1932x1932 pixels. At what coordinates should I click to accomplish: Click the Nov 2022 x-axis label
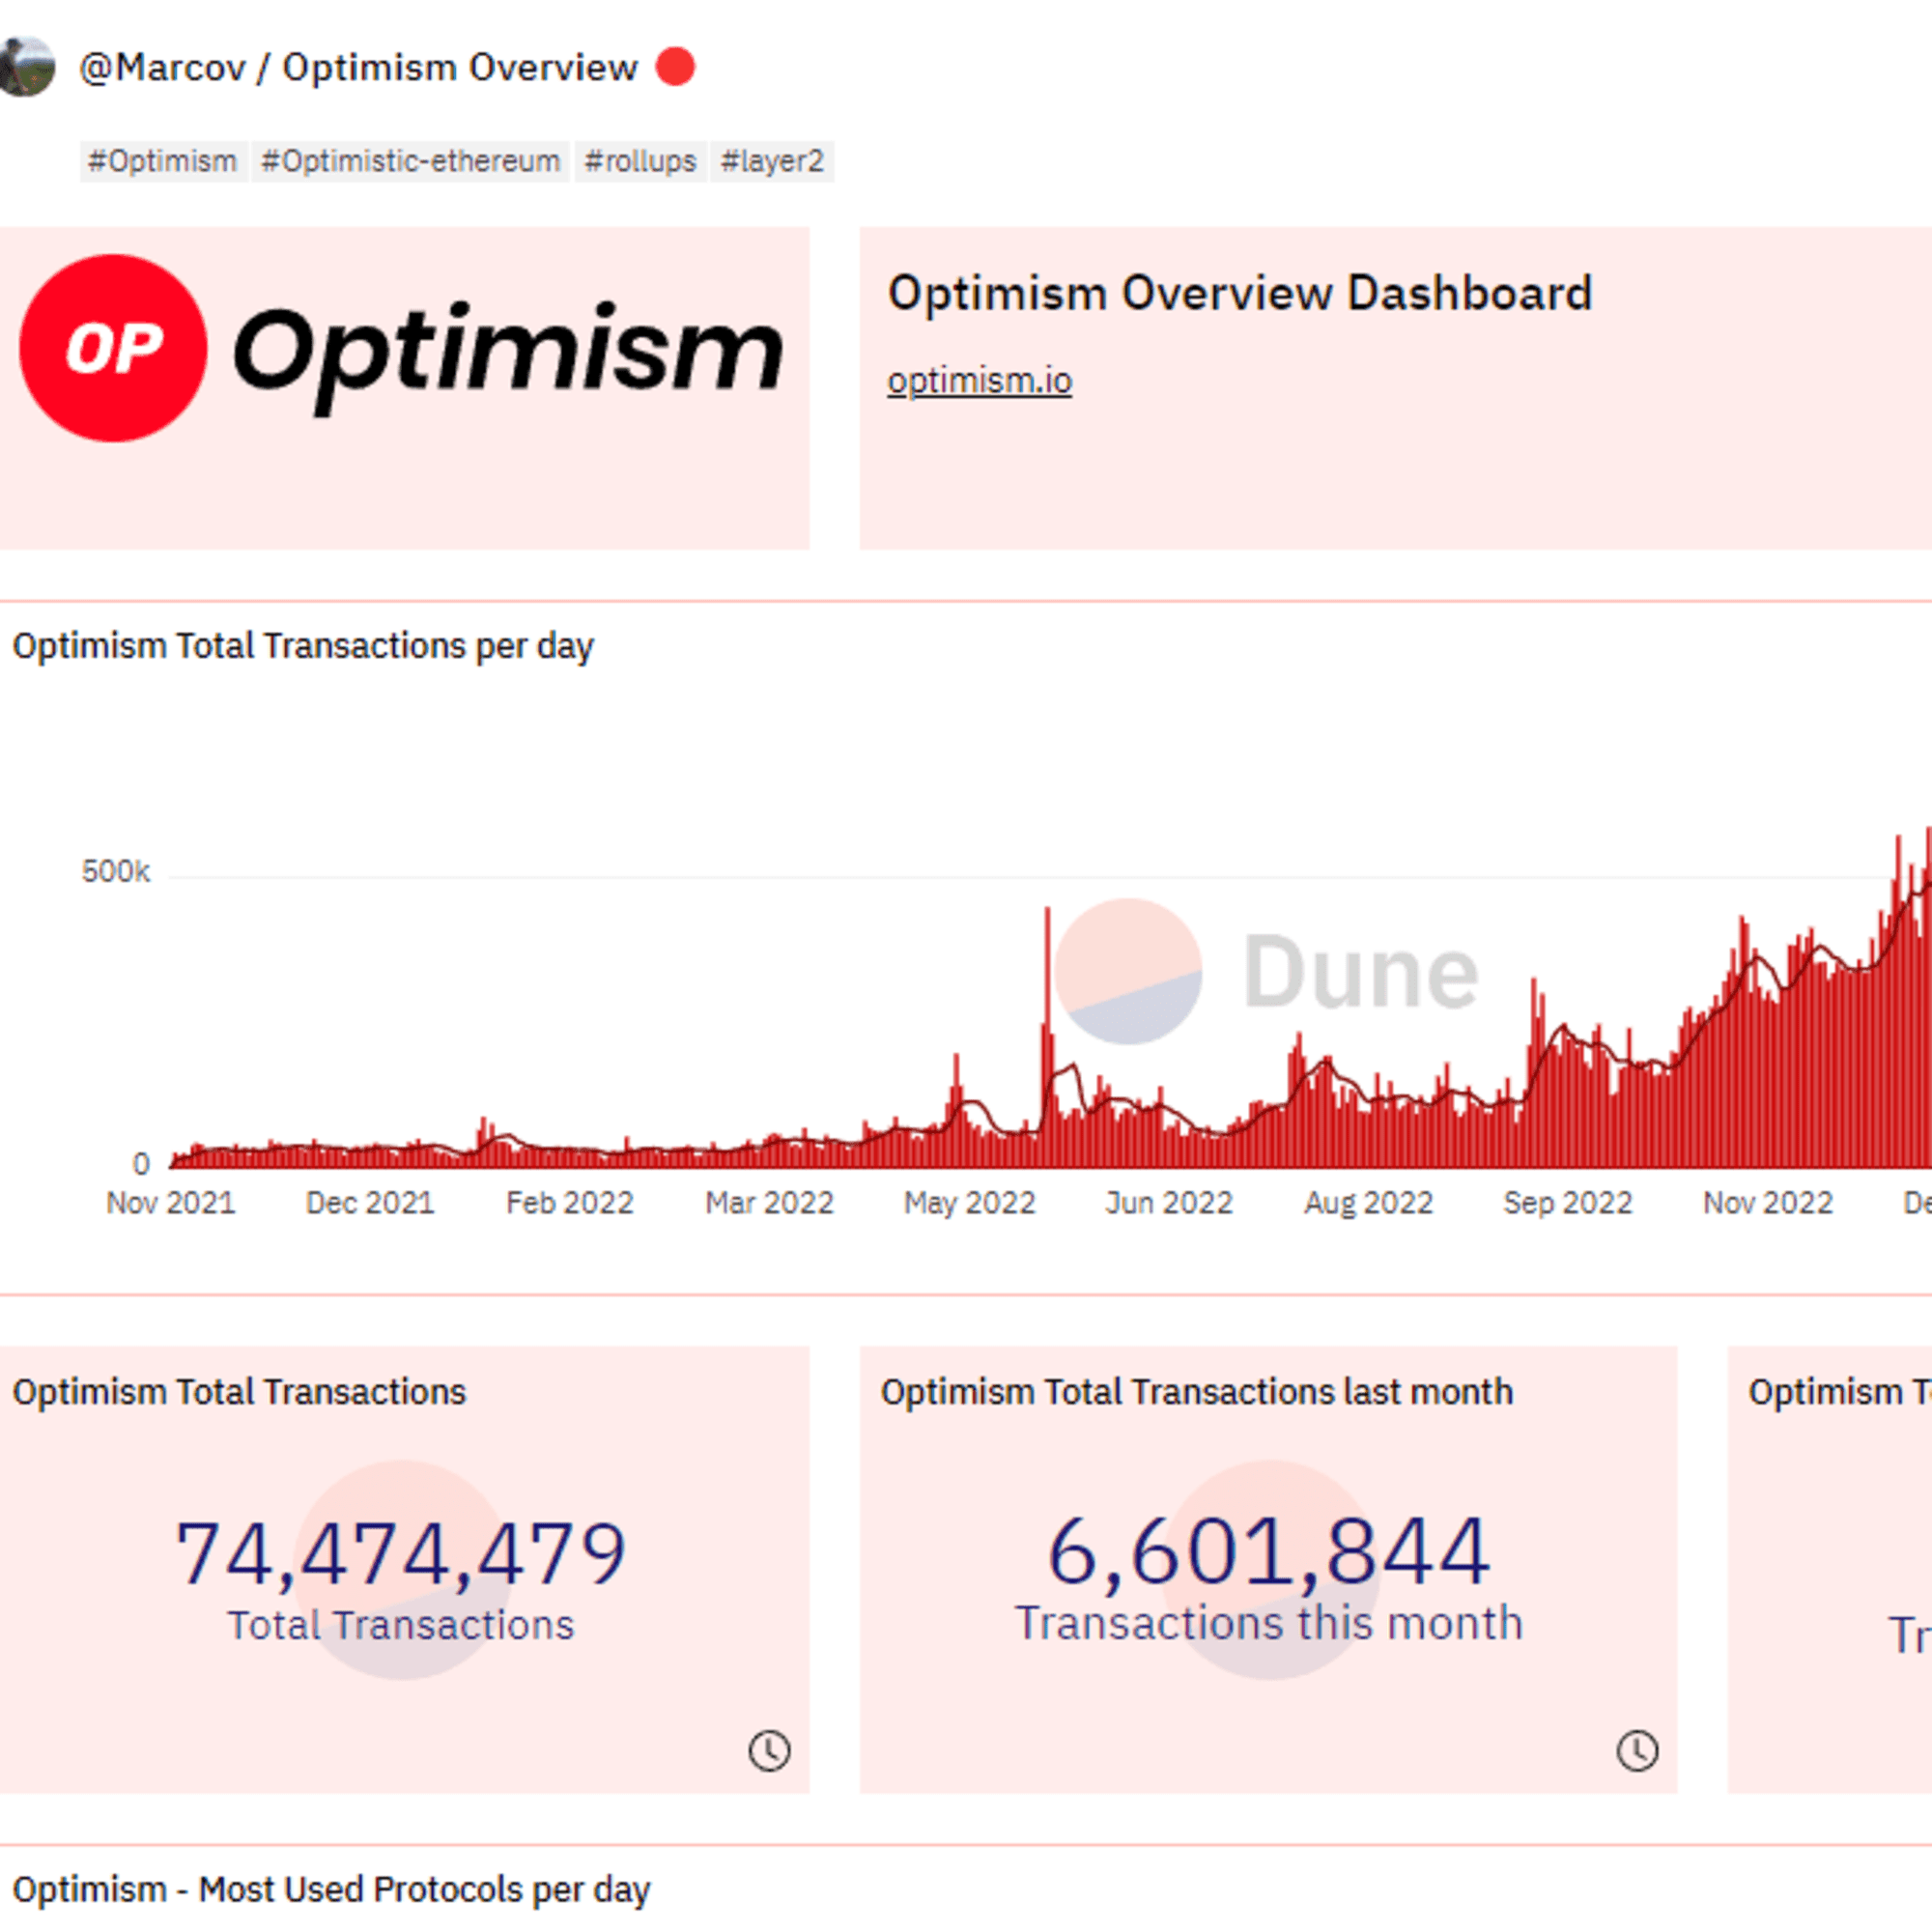coord(1768,1203)
